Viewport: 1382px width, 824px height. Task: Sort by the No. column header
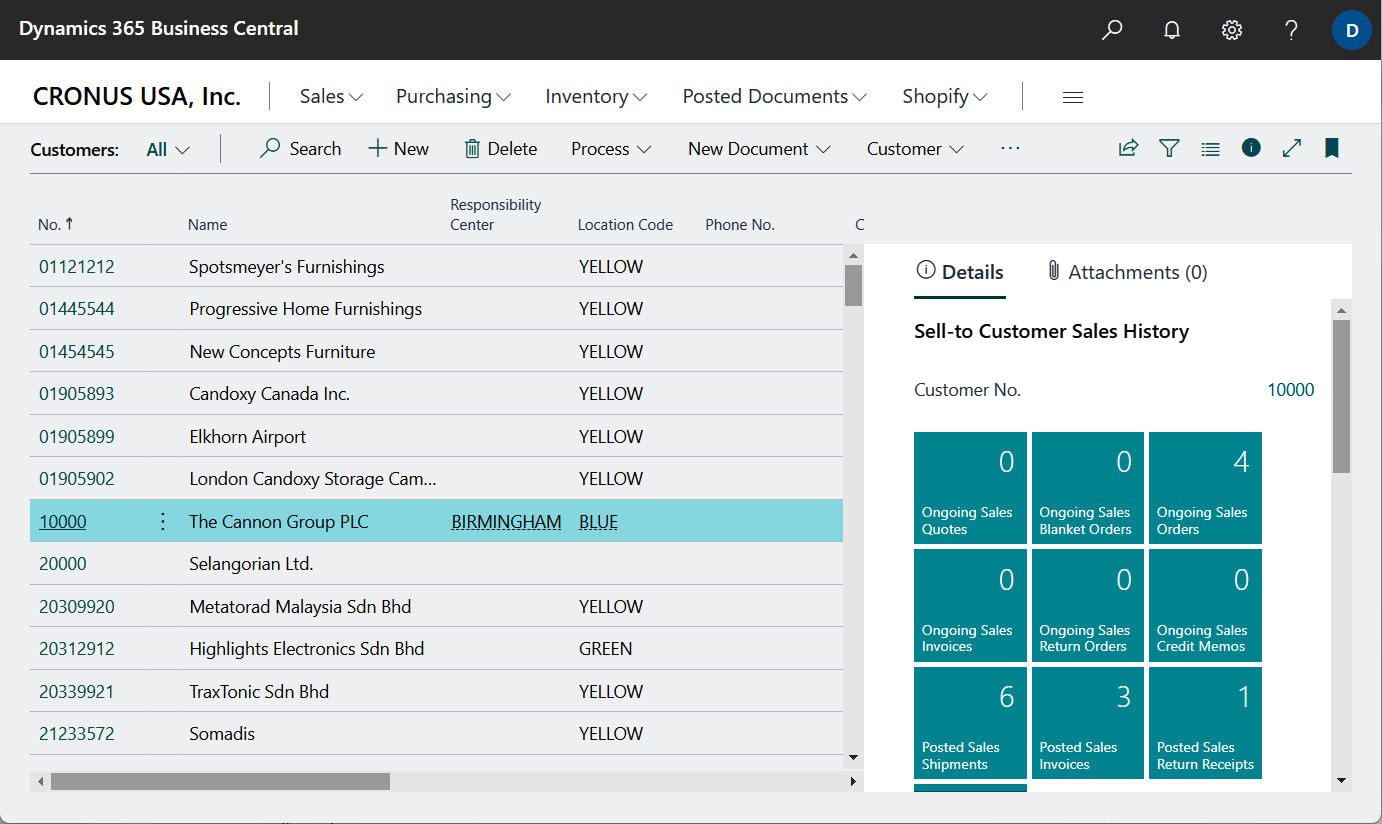click(56, 225)
